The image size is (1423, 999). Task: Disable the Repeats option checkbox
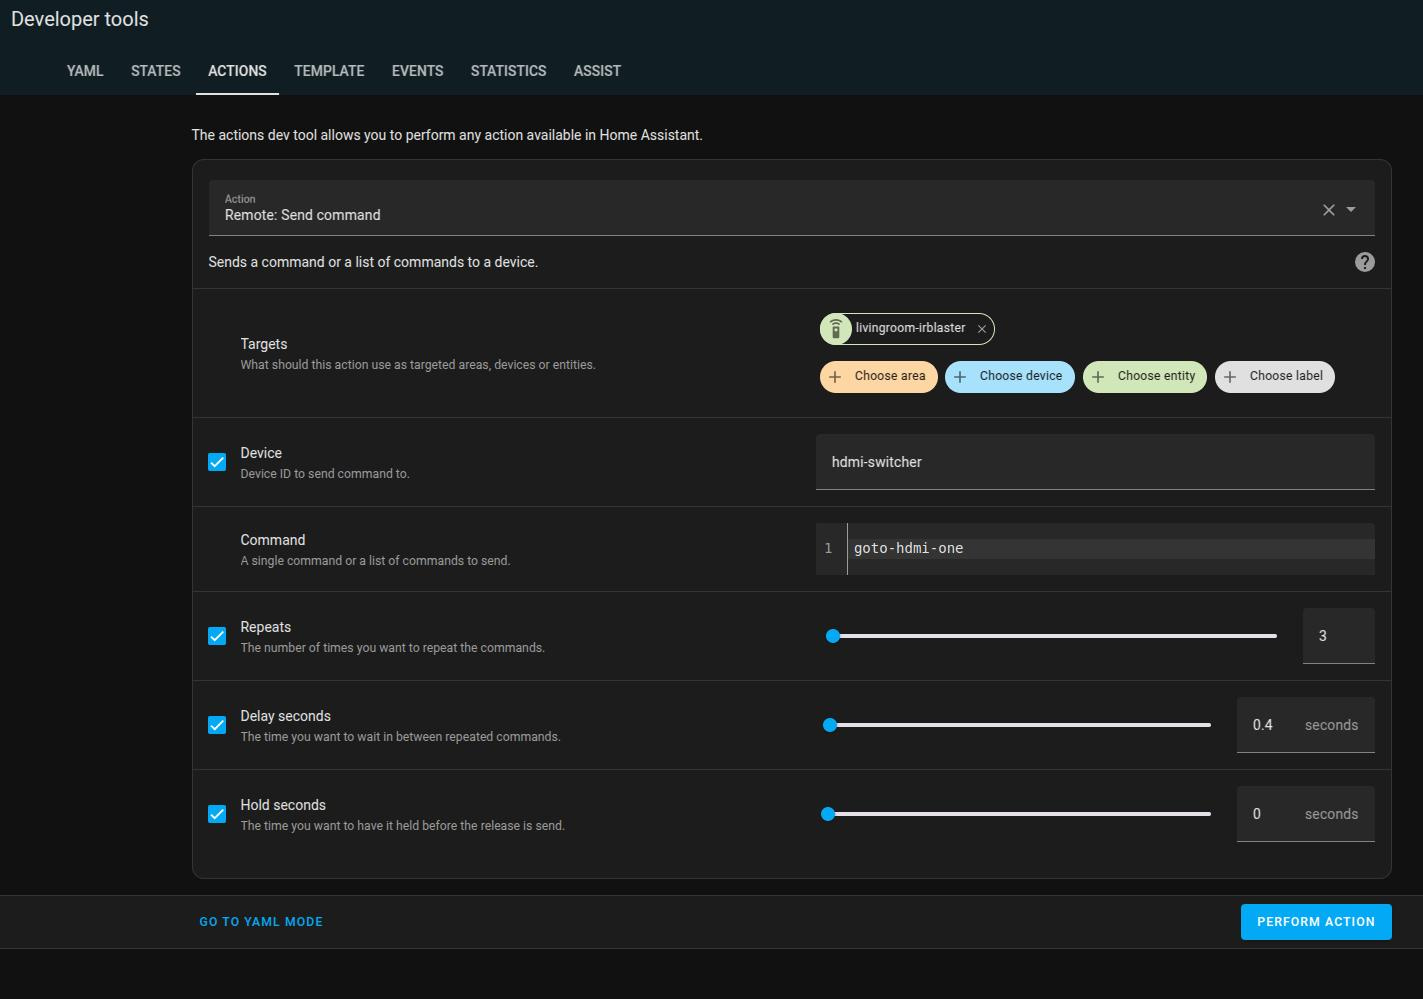(x=217, y=636)
